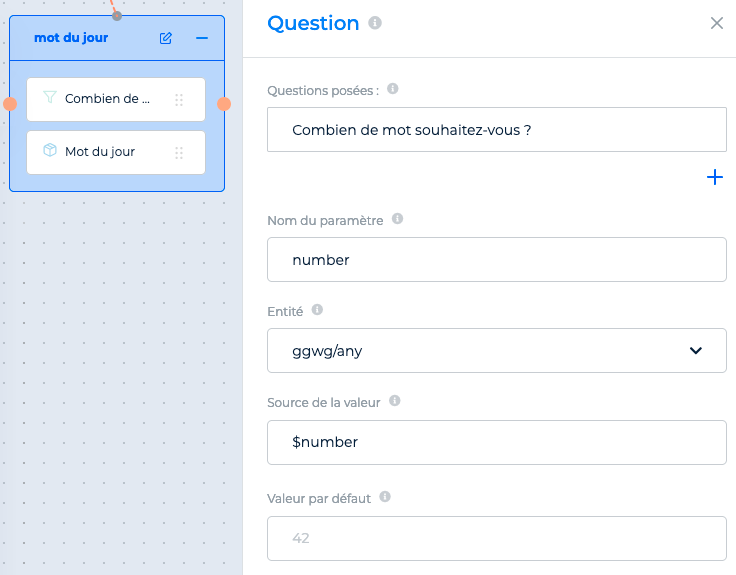Click the info icon beside Valeur par défaut
The image size is (736, 575).
pyautogui.click(x=384, y=497)
